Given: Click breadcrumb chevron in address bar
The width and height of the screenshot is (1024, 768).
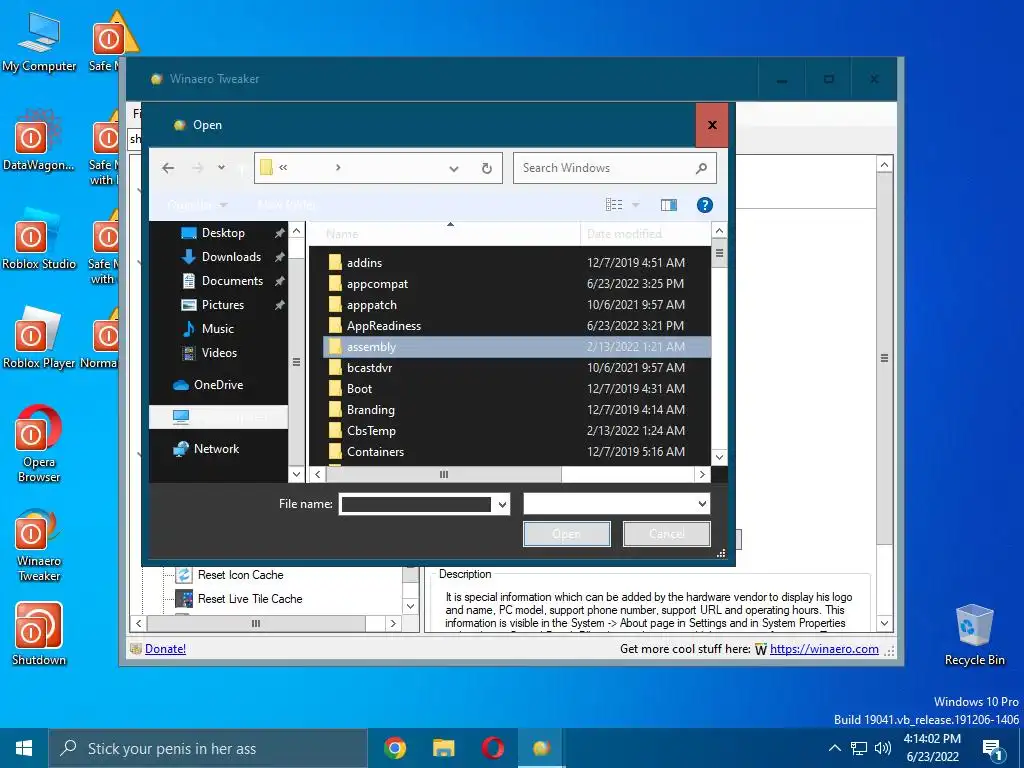Looking at the screenshot, I should 338,168.
